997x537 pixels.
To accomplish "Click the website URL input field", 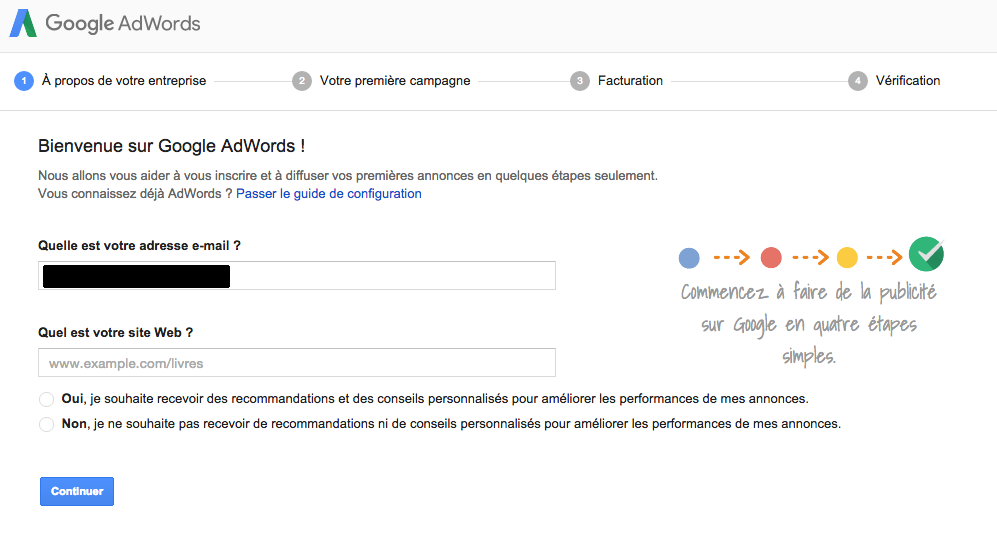I will pyautogui.click(x=297, y=363).
